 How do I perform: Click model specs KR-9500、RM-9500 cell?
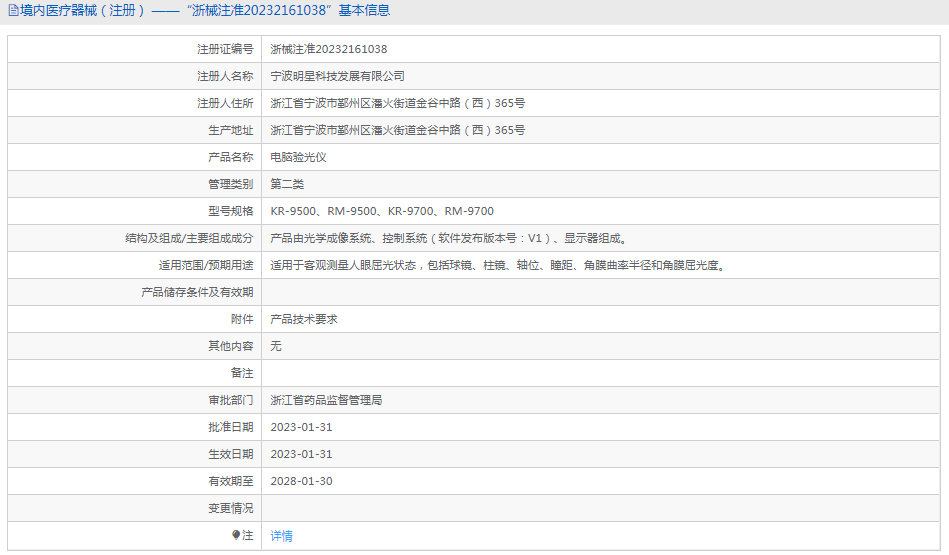point(381,211)
